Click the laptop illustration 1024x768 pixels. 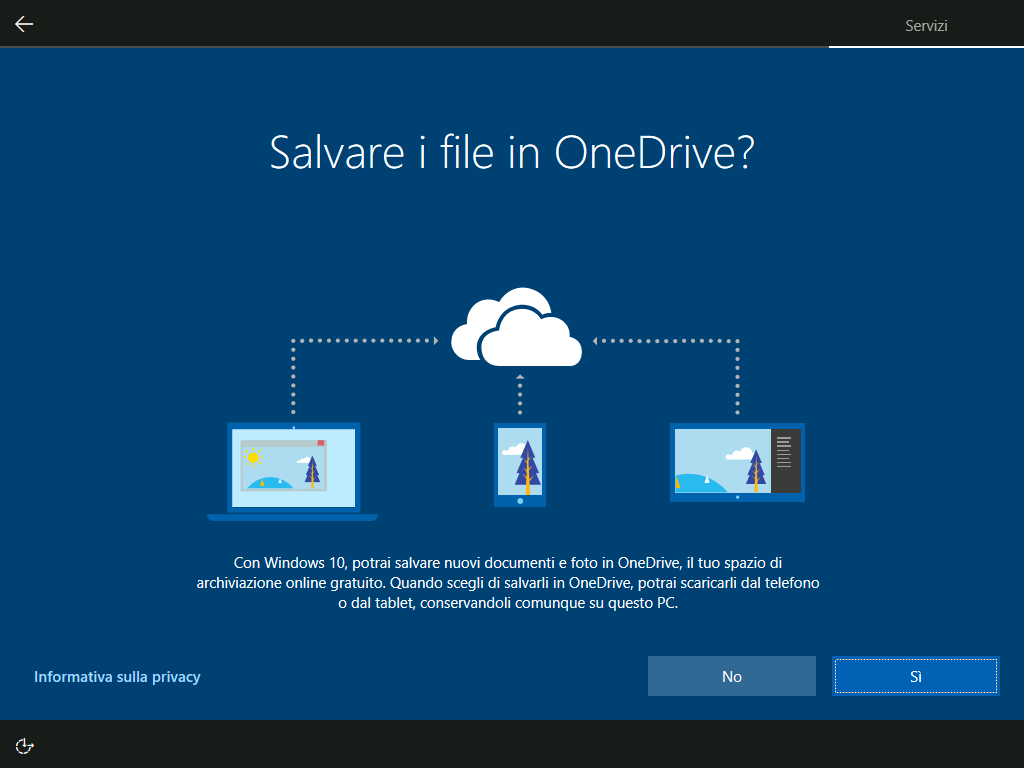pos(293,472)
